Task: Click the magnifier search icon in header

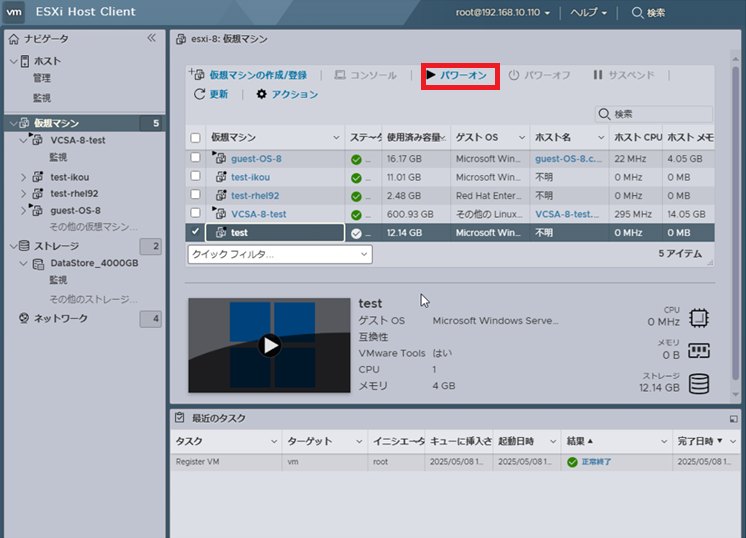Action: [x=637, y=13]
